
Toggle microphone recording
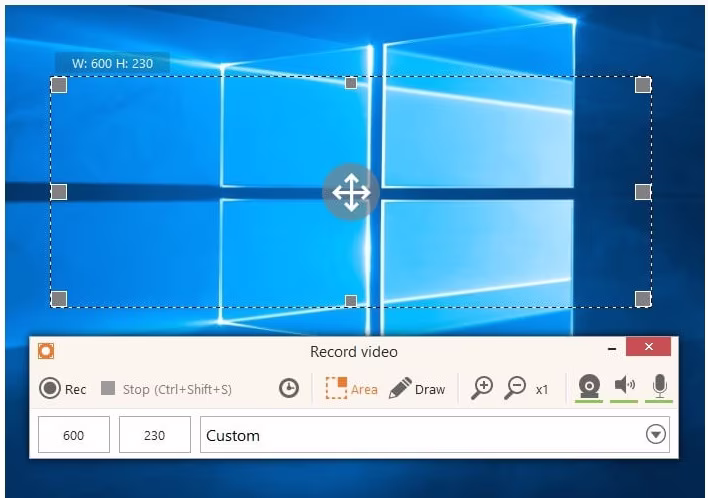[659, 387]
